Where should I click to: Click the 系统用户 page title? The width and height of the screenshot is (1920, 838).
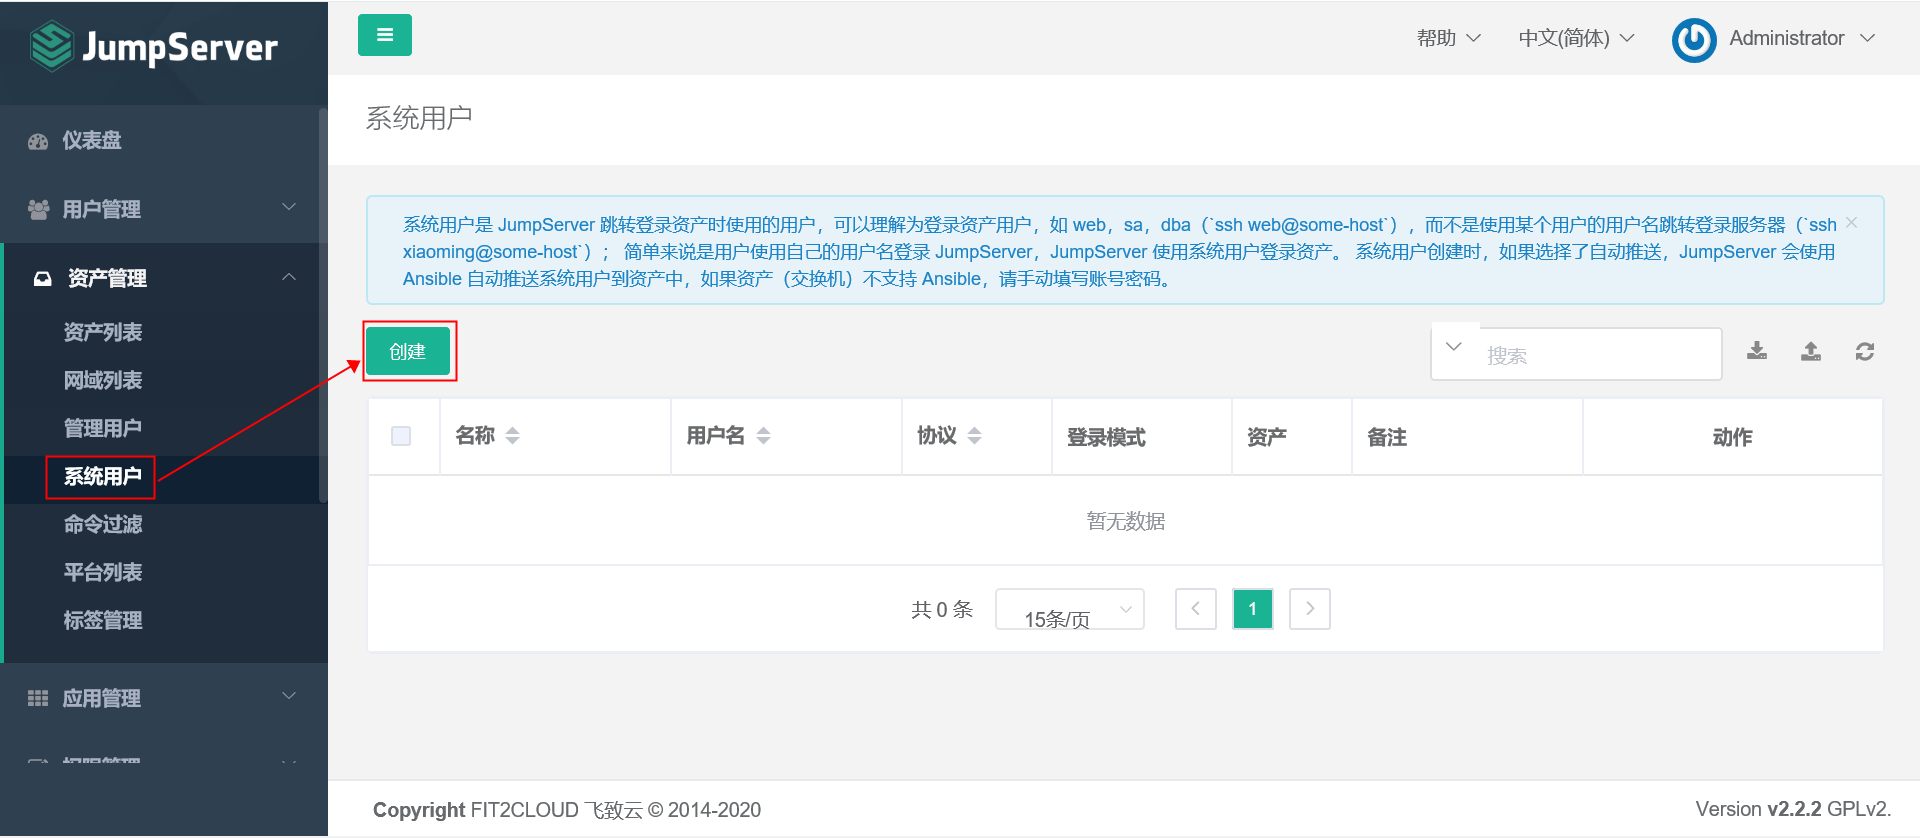(419, 118)
